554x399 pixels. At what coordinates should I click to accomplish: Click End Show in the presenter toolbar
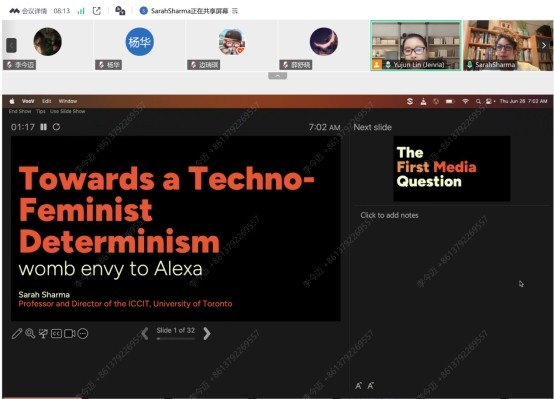click(x=20, y=111)
